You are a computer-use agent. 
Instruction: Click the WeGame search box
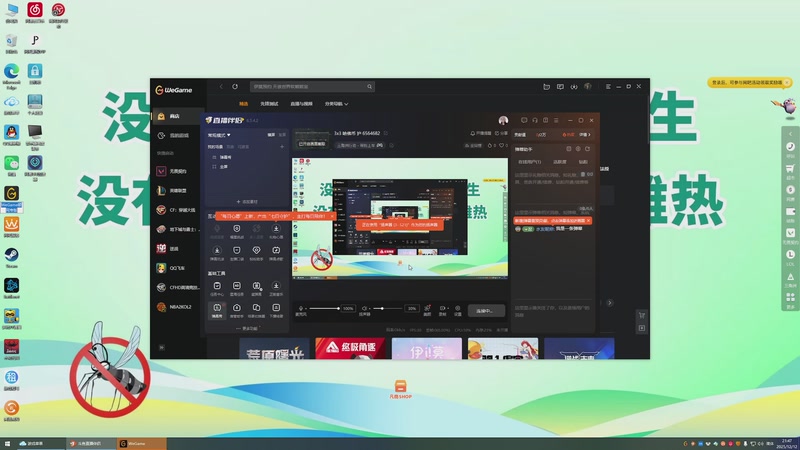pos(312,87)
